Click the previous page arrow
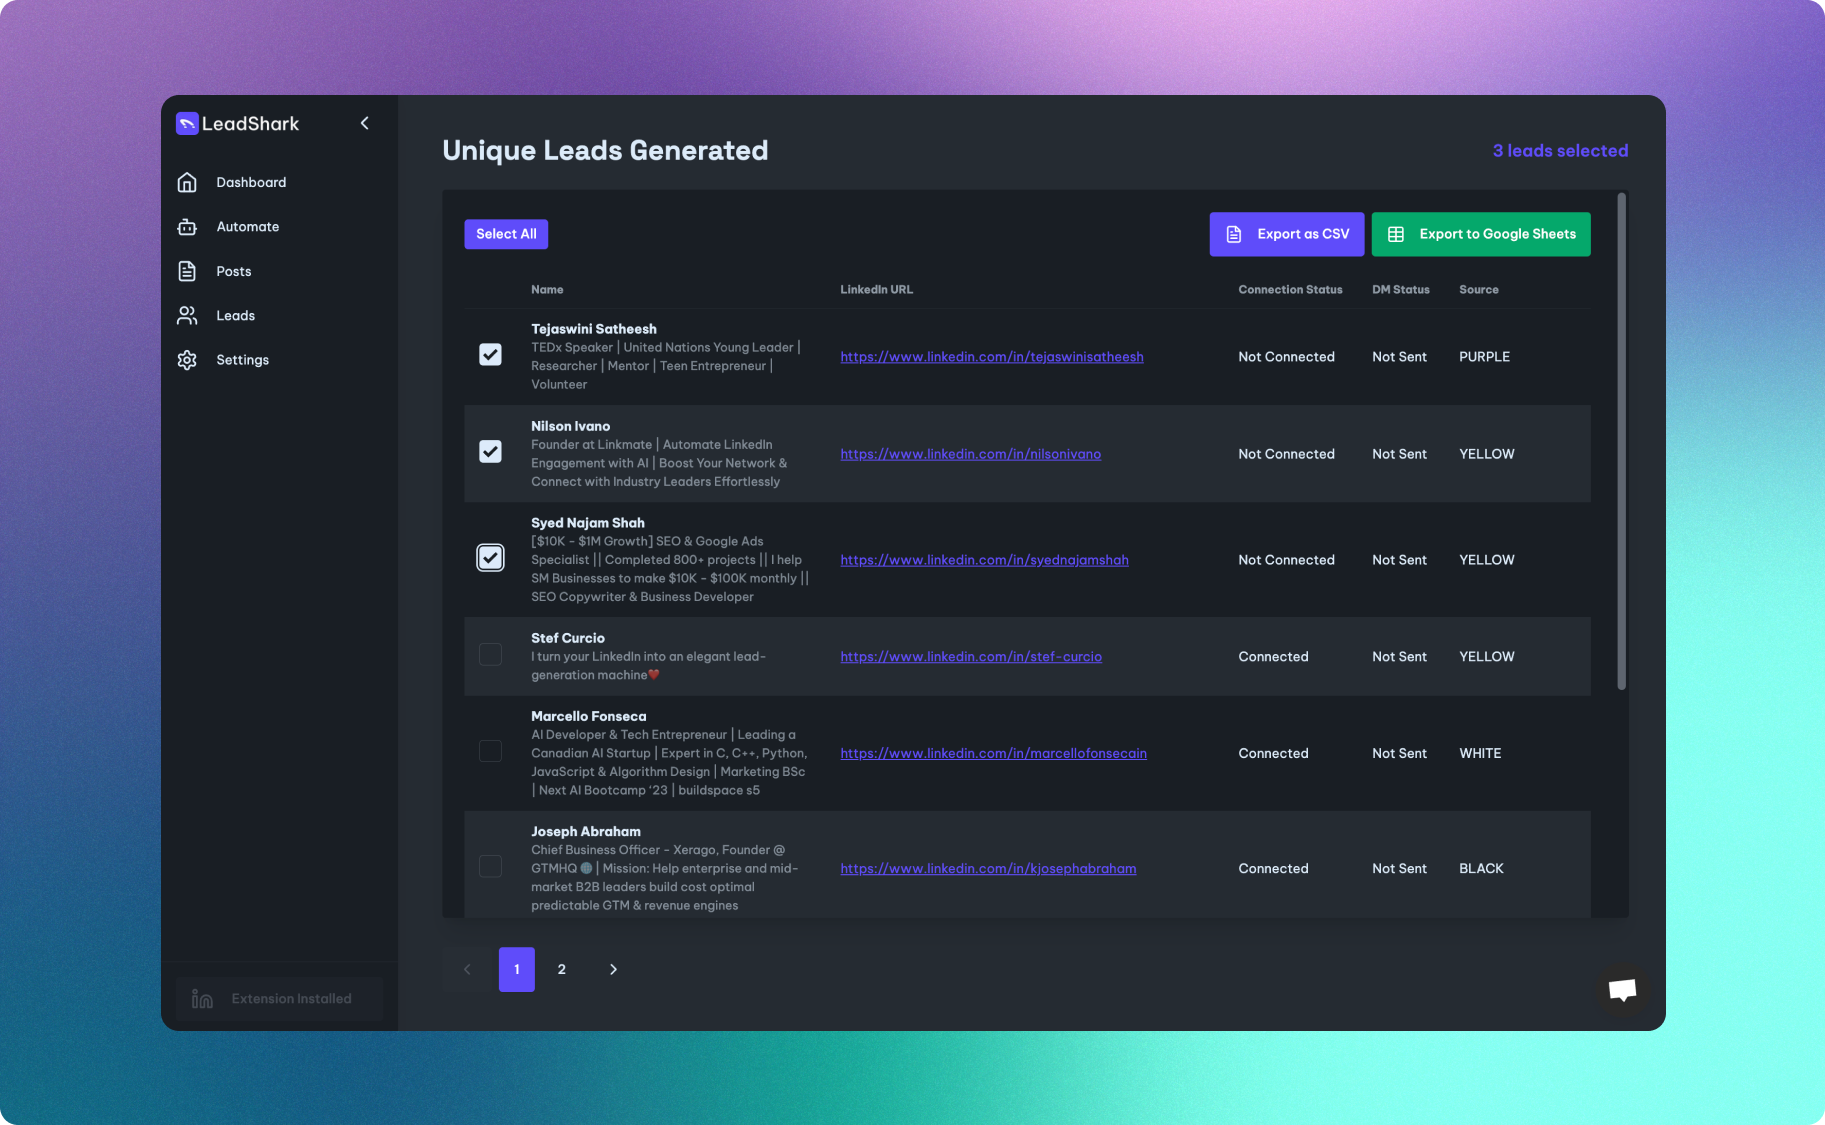 pyautogui.click(x=467, y=969)
